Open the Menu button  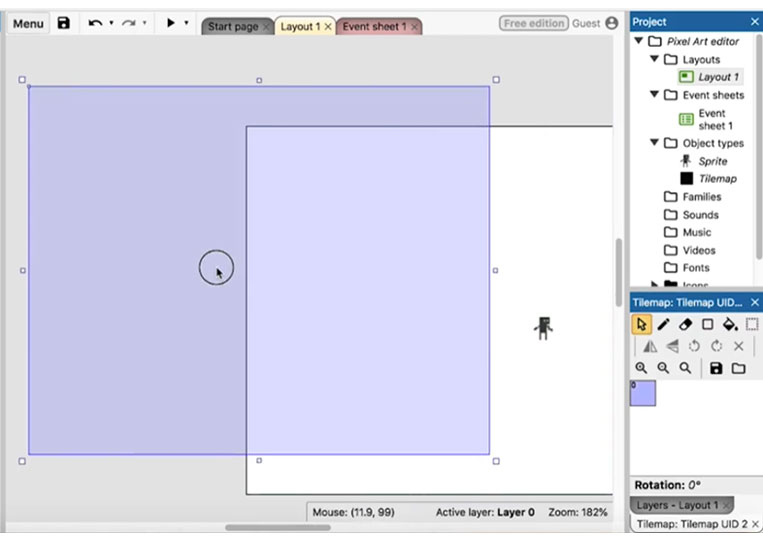[x=28, y=23]
